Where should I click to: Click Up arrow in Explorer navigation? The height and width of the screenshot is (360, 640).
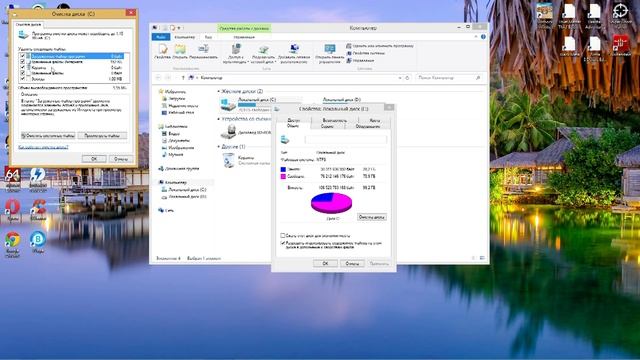point(183,78)
